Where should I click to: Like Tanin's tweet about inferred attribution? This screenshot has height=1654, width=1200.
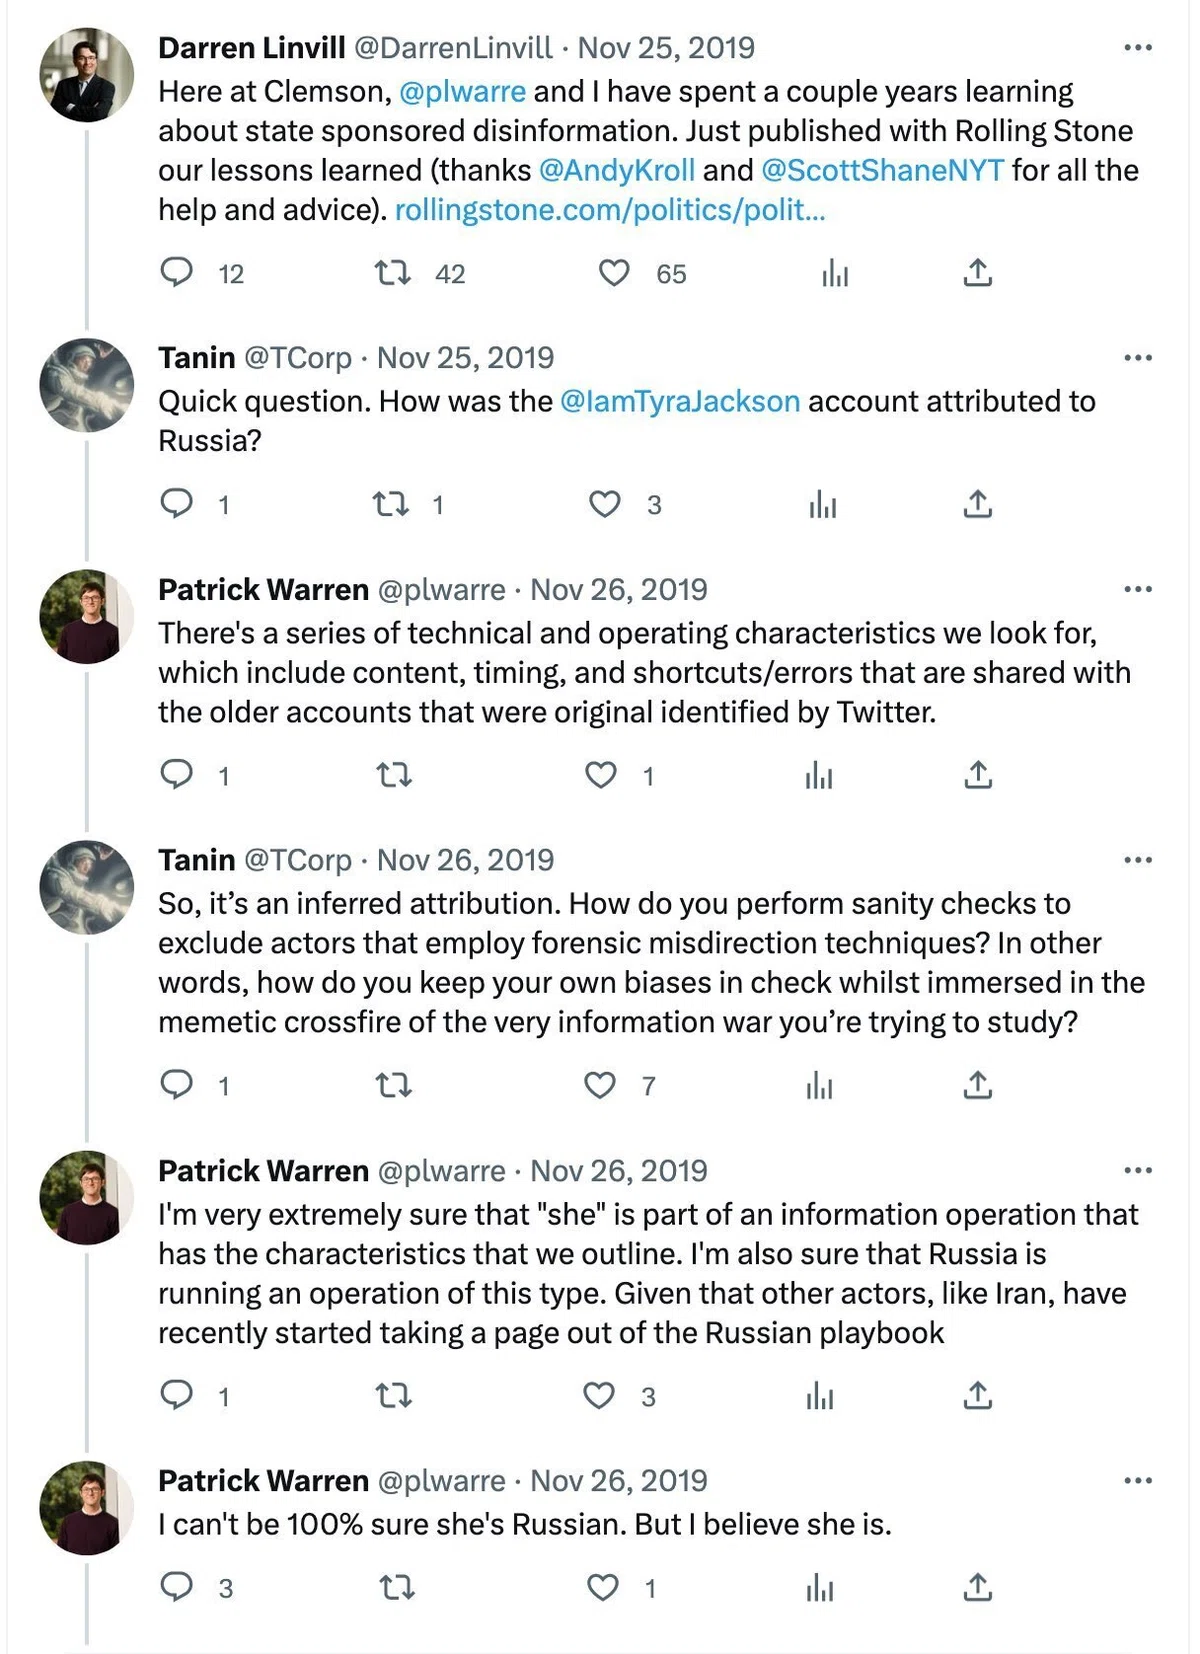pyautogui.click(x=600, y=1085)
